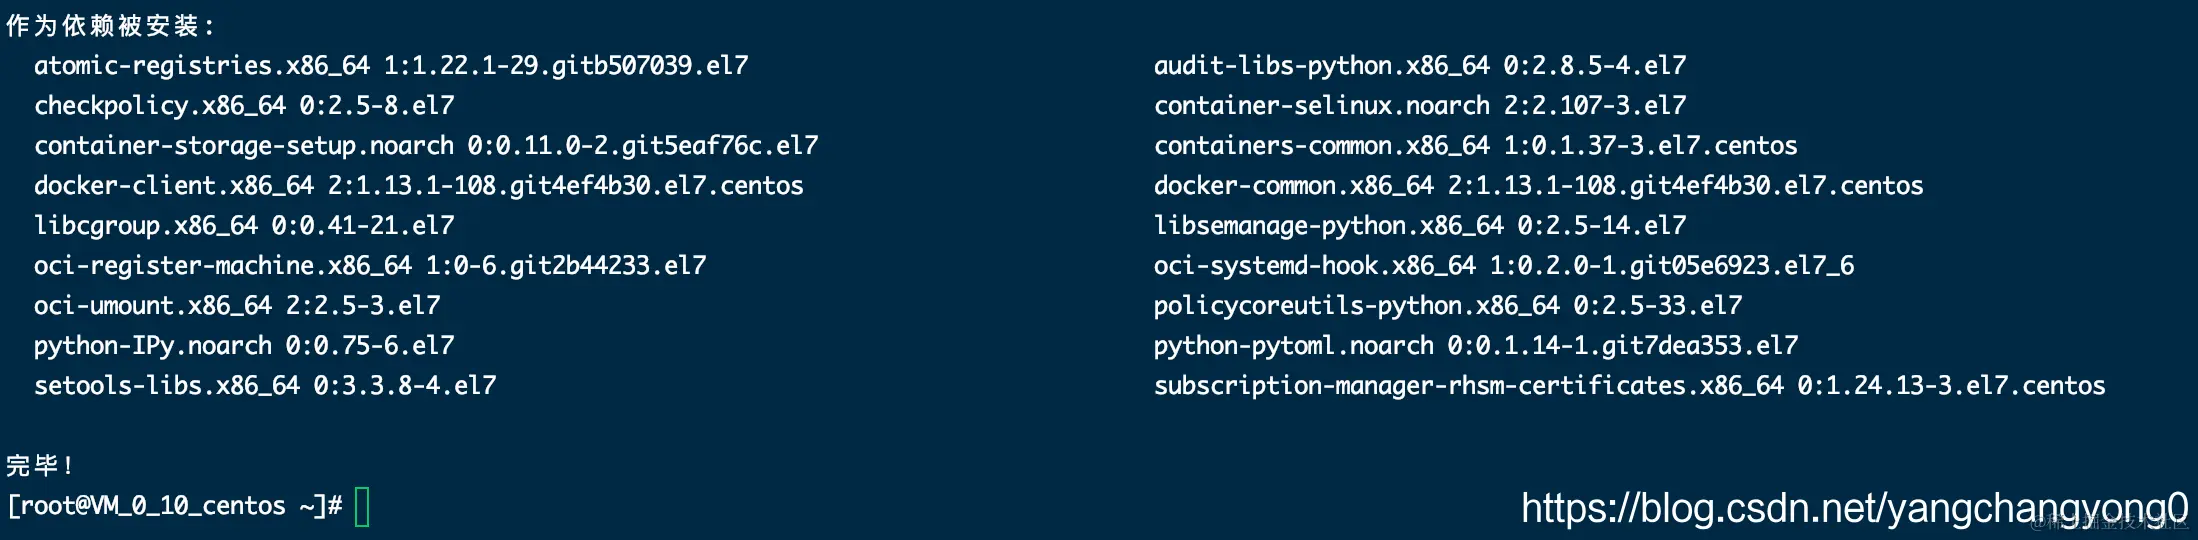Click the audit-libs-python.x86_64 package entry
The height and width of the screenshot is (540, 2198).
pos(1420,66)
